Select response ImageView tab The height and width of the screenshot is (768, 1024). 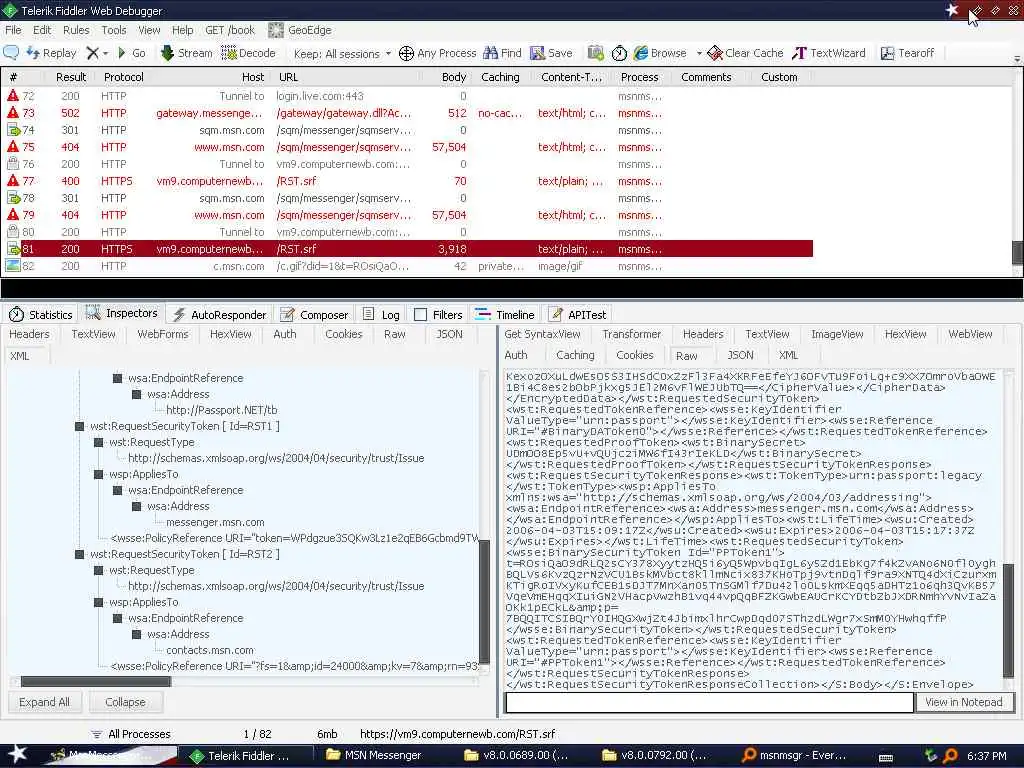click(x=837, y=334)
